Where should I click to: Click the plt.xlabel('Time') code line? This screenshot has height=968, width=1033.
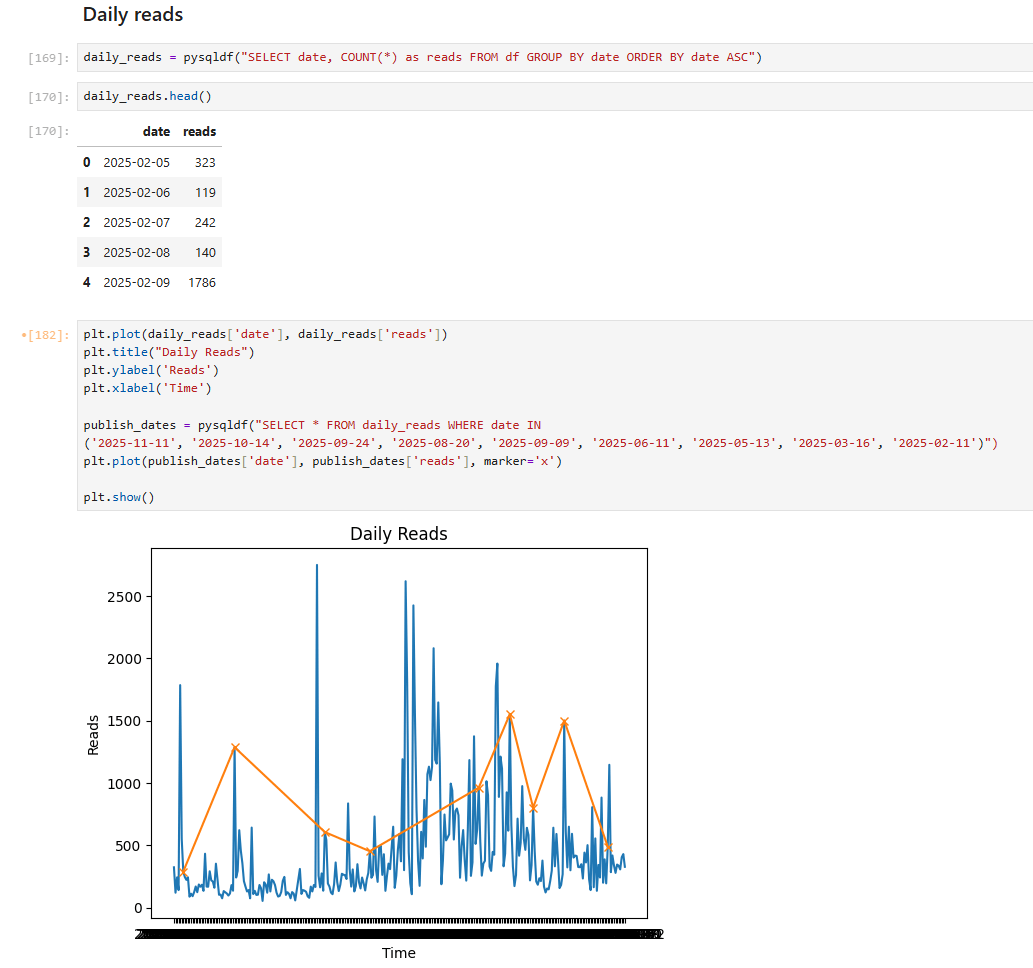click(x=147, y=388)
